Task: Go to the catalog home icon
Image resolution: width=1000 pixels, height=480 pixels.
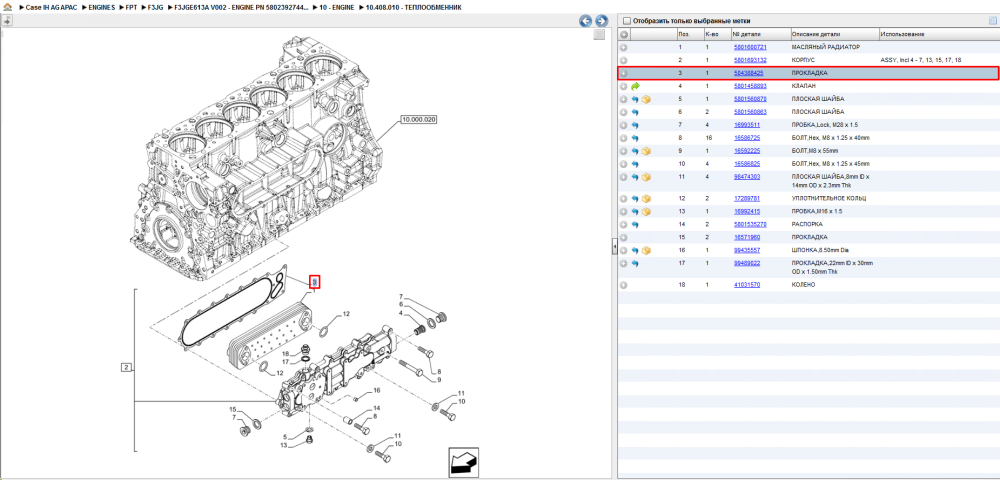Action: (x=8, y=6)
